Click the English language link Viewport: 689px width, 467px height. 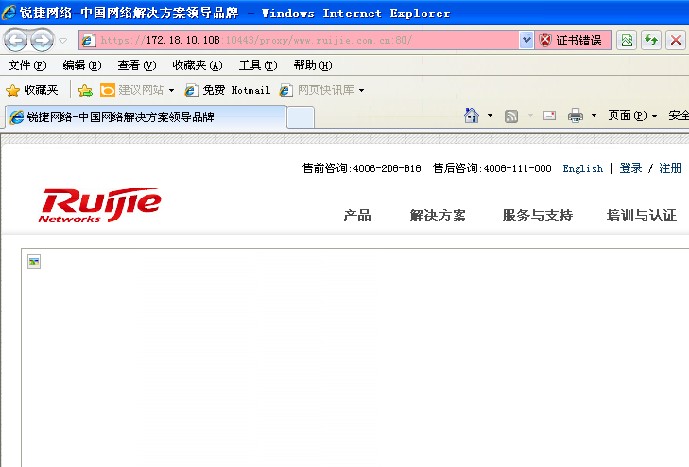tap(583, 169)
